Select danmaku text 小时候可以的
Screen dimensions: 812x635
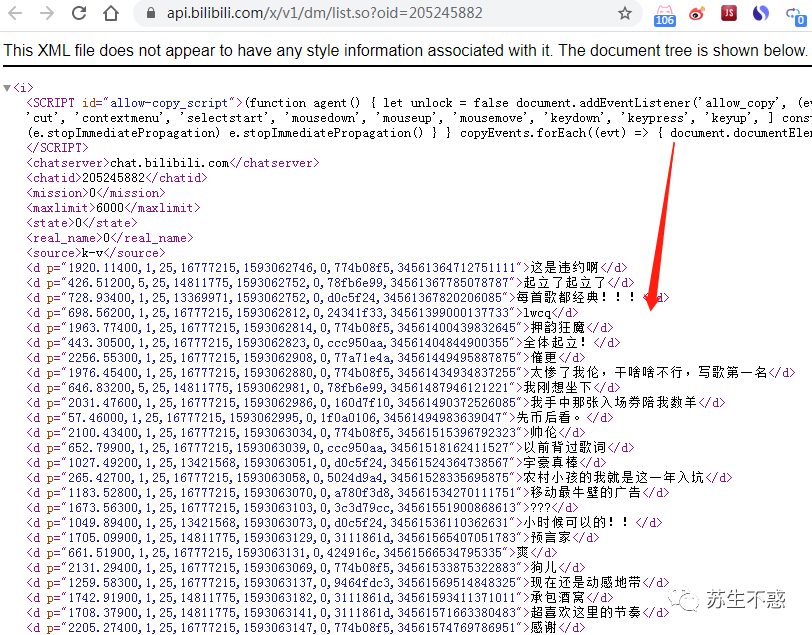564,523
